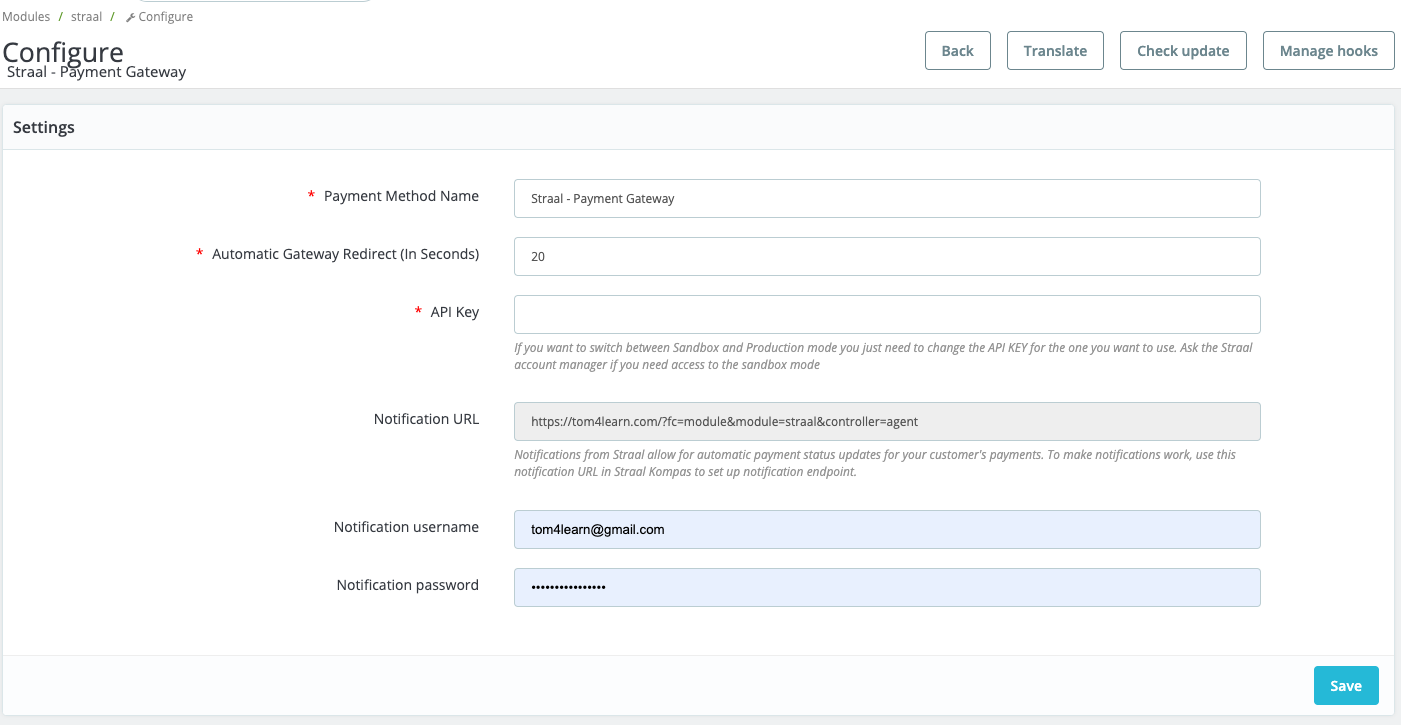Click the Straal Kompas notification help text
This screenshot has width=1401, height=725.
(x=875, y=463)
